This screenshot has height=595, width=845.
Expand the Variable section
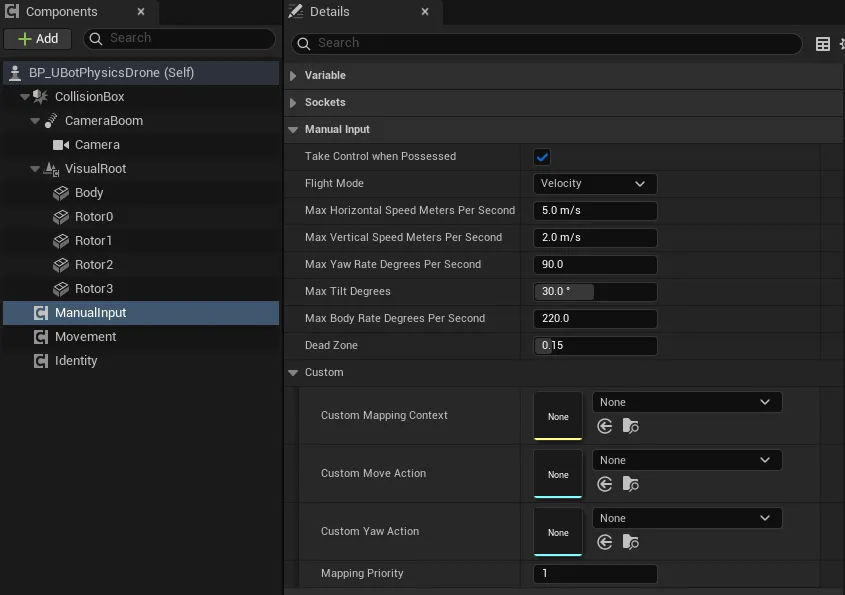[293, 76]
